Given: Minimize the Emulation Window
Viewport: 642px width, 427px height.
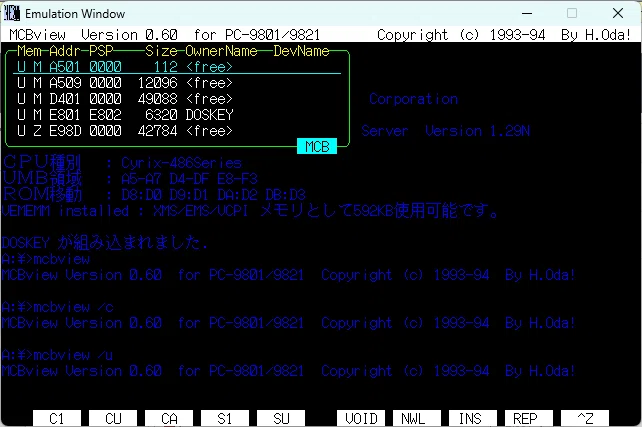Looking at the screenshot, I should [527, 14].
